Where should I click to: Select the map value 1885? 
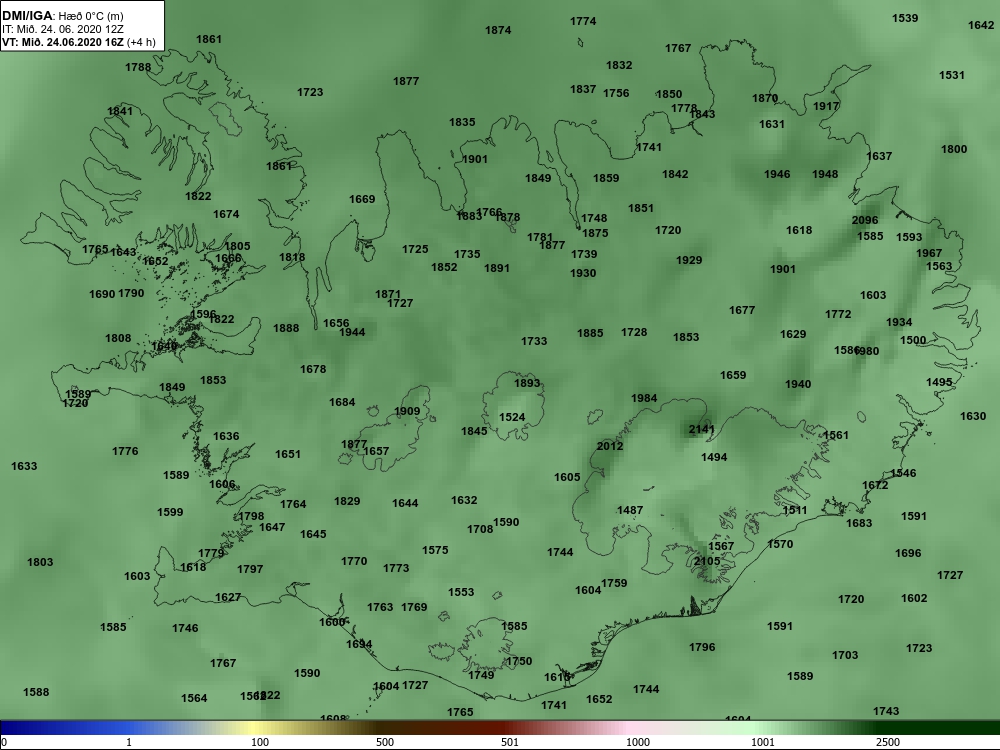(591, 333)
